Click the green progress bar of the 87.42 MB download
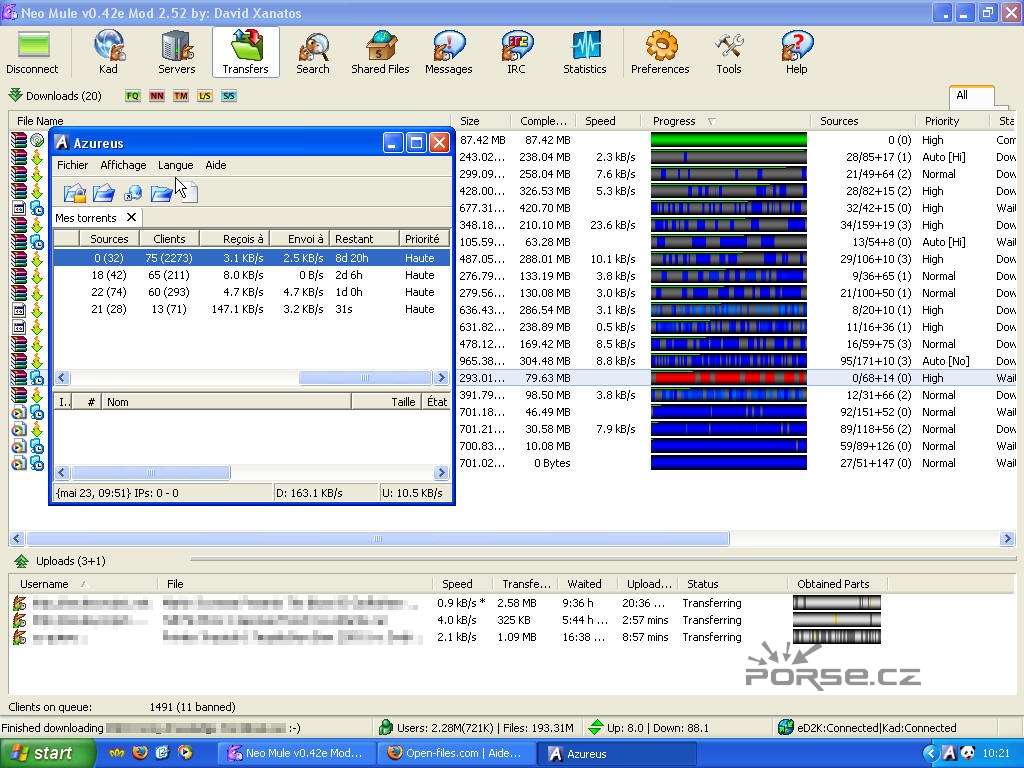 (x=729, y=140)
